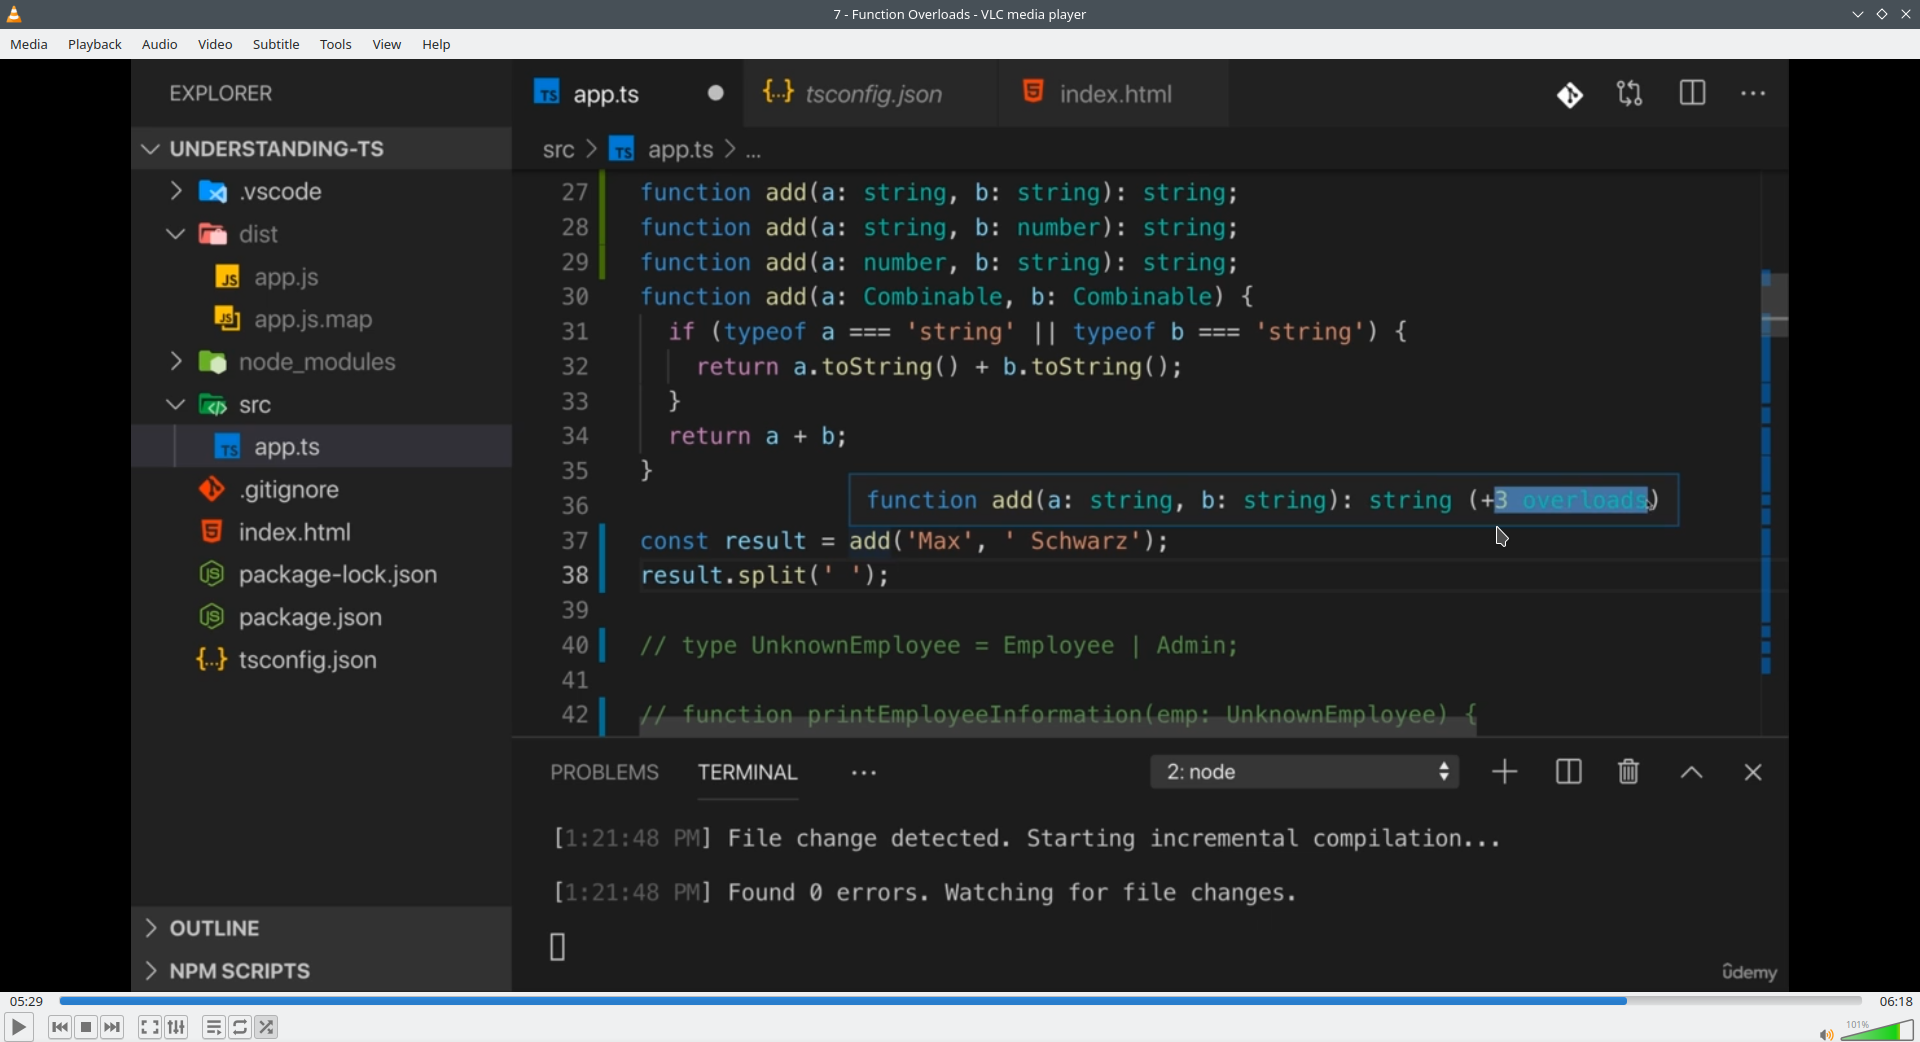
Task: Open the Tools menu
Action: click(336, 45)
